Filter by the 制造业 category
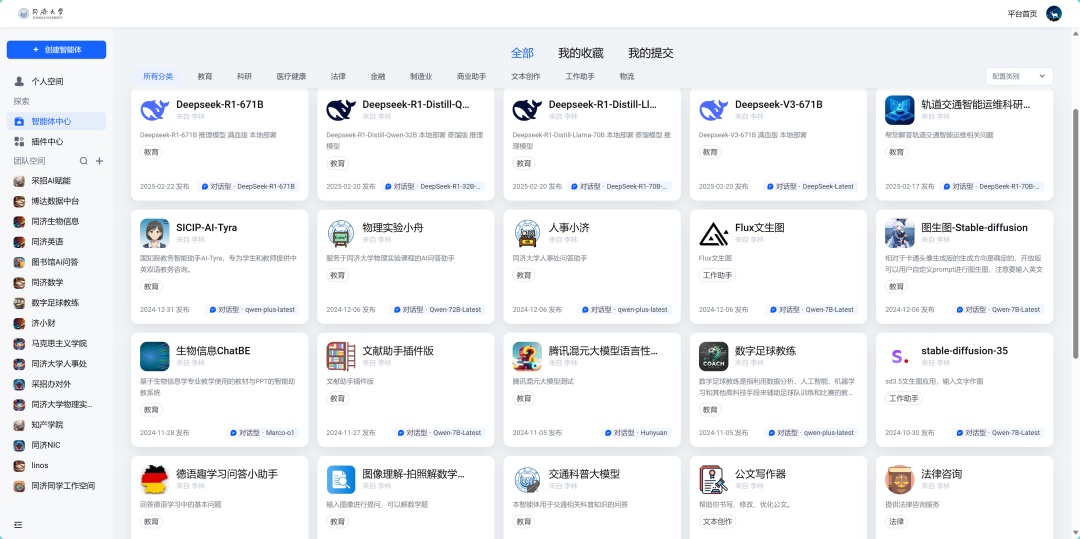1080x539 pixels. tap(421, 76)
